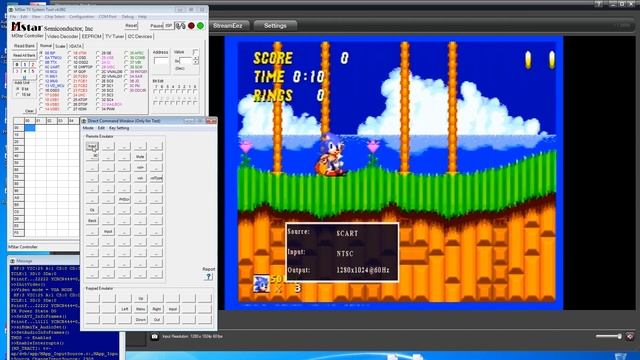Toggle bit 7 checkbox in Bit Edit
640x360 pixels.
[156, 91]
